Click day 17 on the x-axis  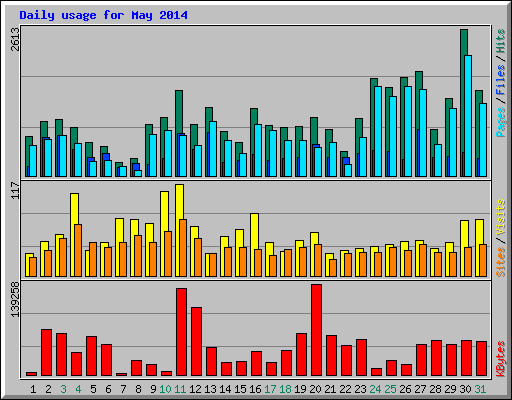270,389
